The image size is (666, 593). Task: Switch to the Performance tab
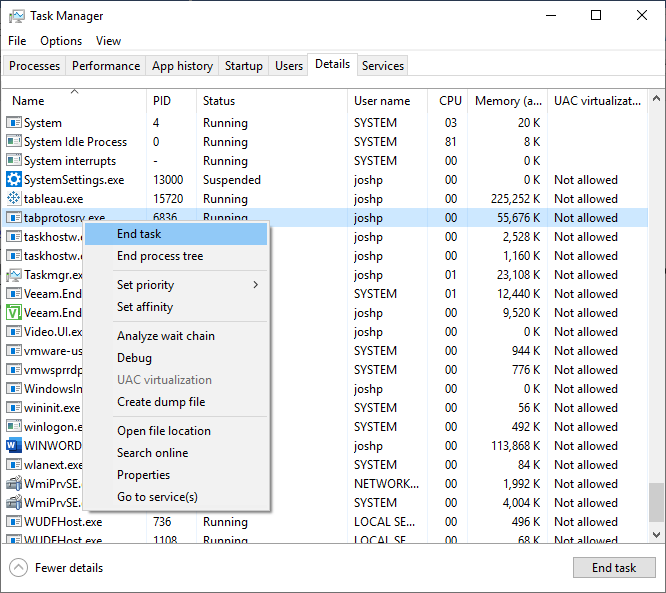pyautogui.click(x=106, y=66)
